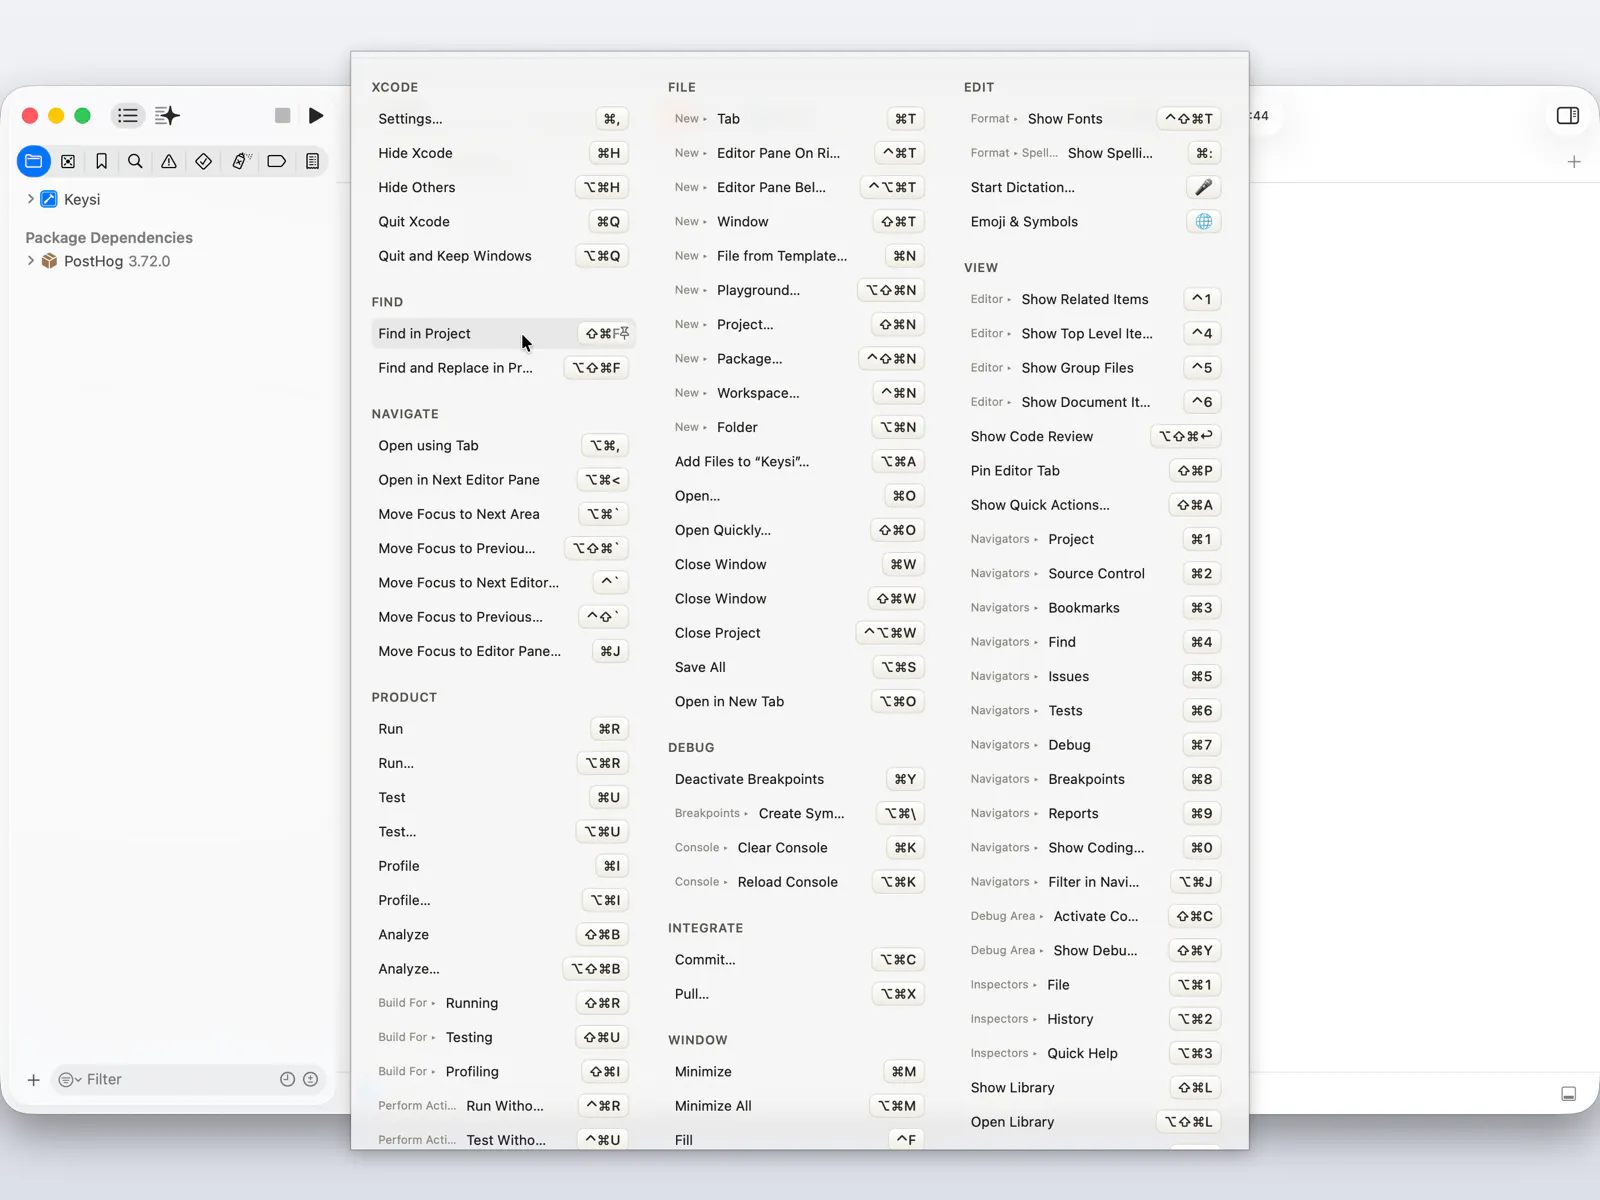Open the Bookmarks navigator icon

coord(101,161)
